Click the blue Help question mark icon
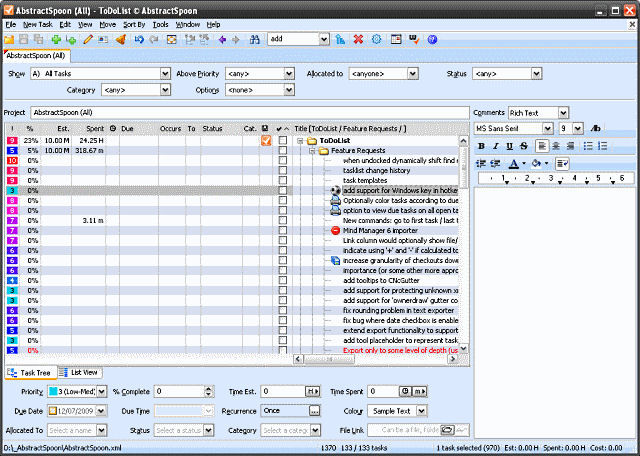The height and width of the screenshot is (456, 640). coord(432,39)
